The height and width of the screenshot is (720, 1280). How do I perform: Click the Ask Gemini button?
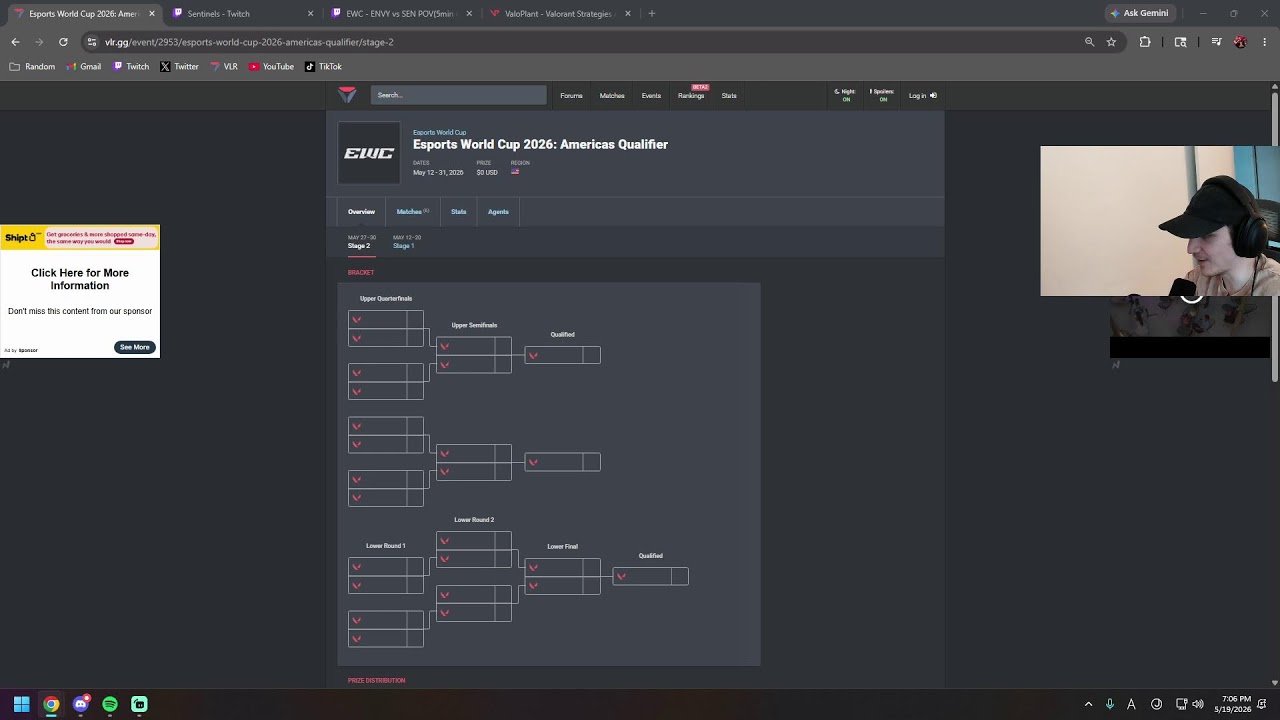click(1139, 14)
